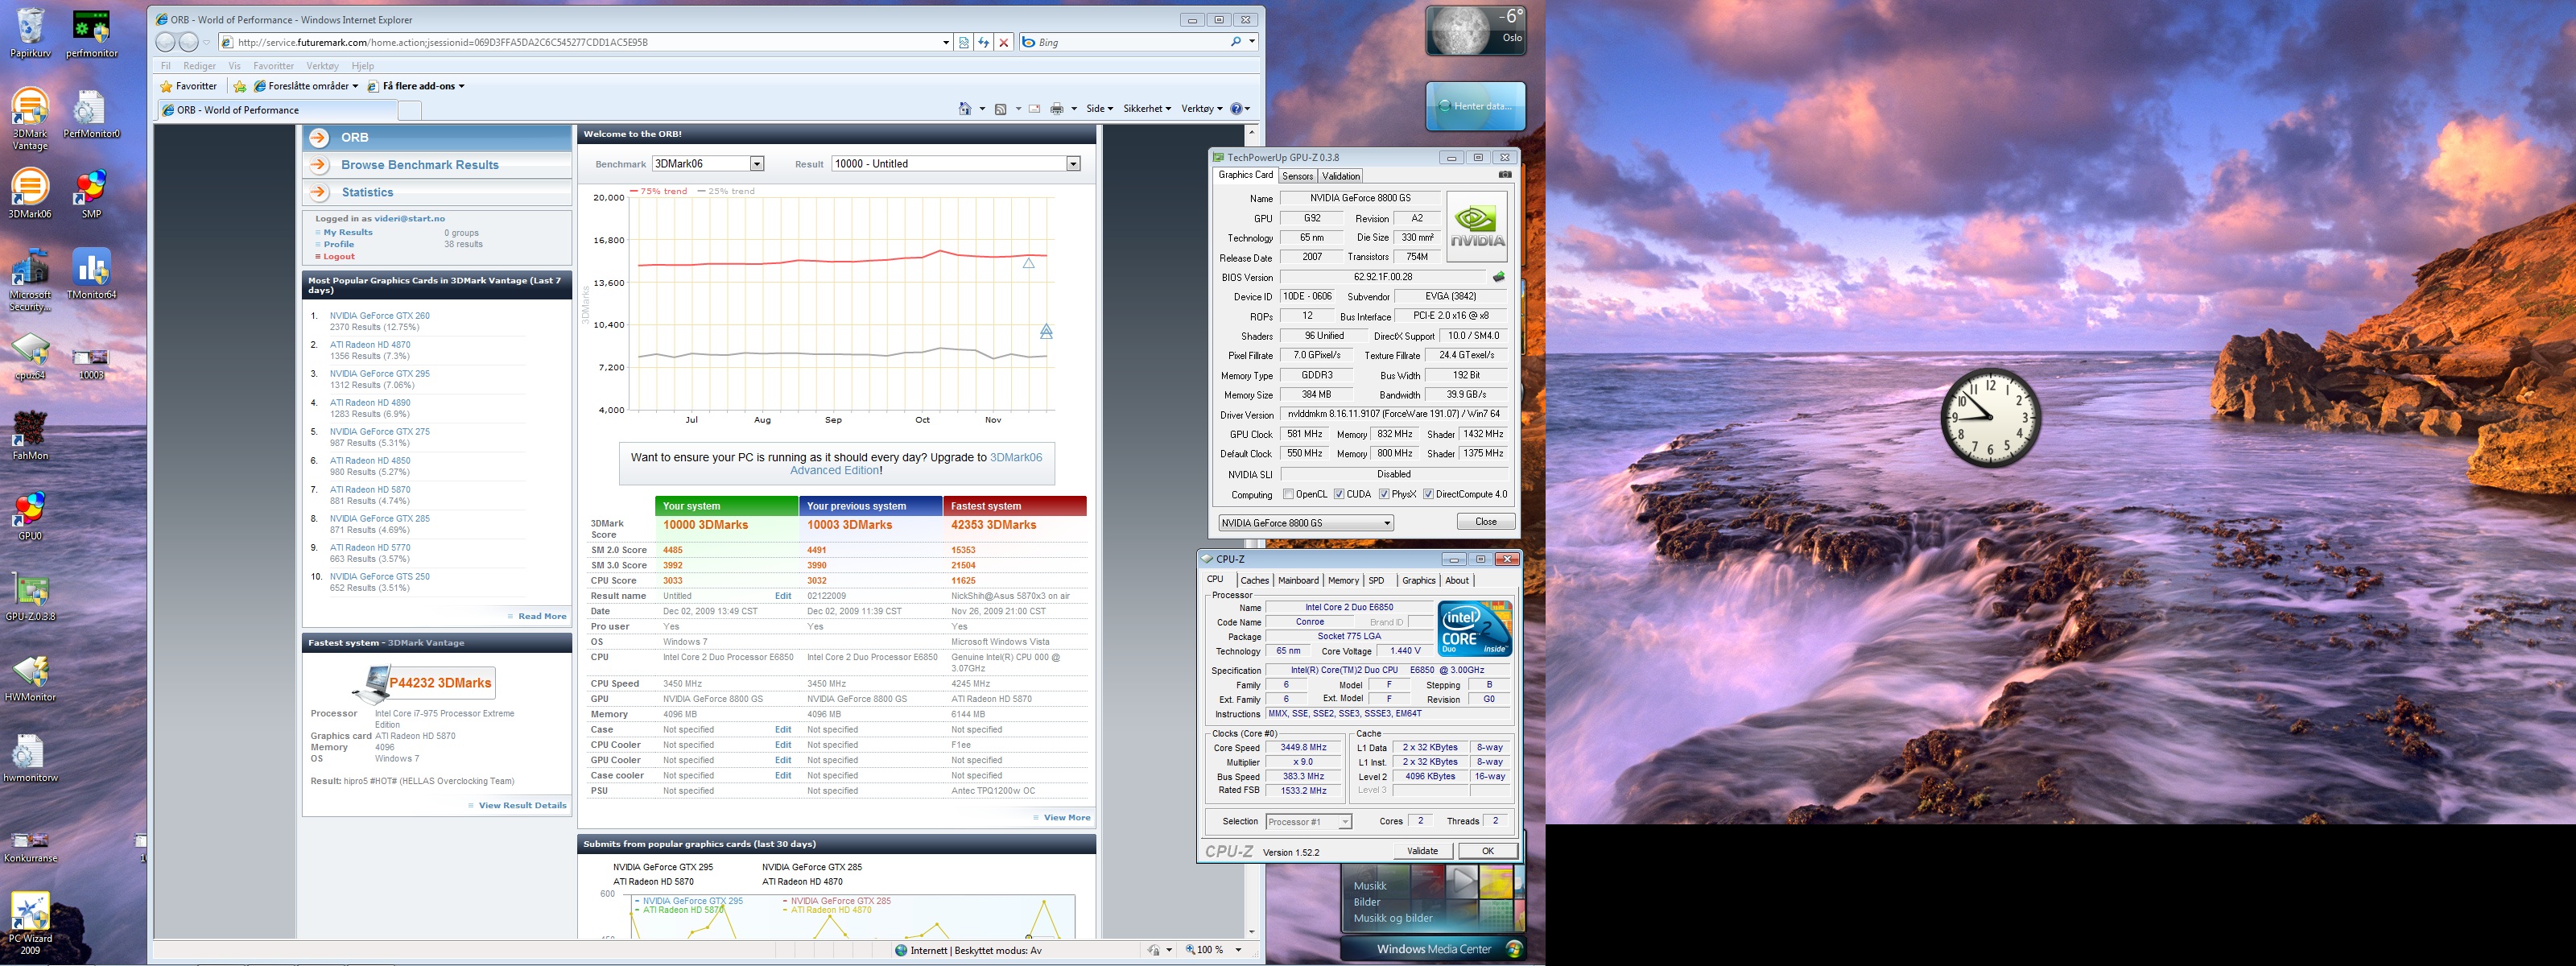This screenshot has width=2576, height=966.
Task: Click the GPU-Z screenshot camera icon
Action: (1505, 175)
